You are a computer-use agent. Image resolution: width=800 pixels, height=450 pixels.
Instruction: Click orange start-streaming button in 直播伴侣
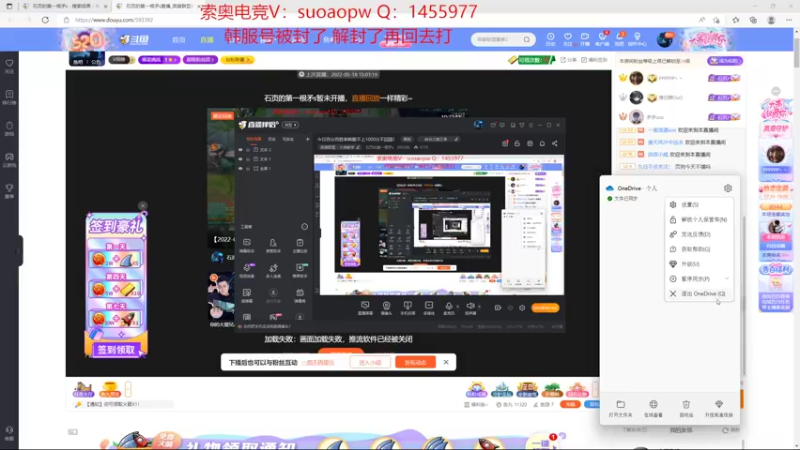[545, 308]
